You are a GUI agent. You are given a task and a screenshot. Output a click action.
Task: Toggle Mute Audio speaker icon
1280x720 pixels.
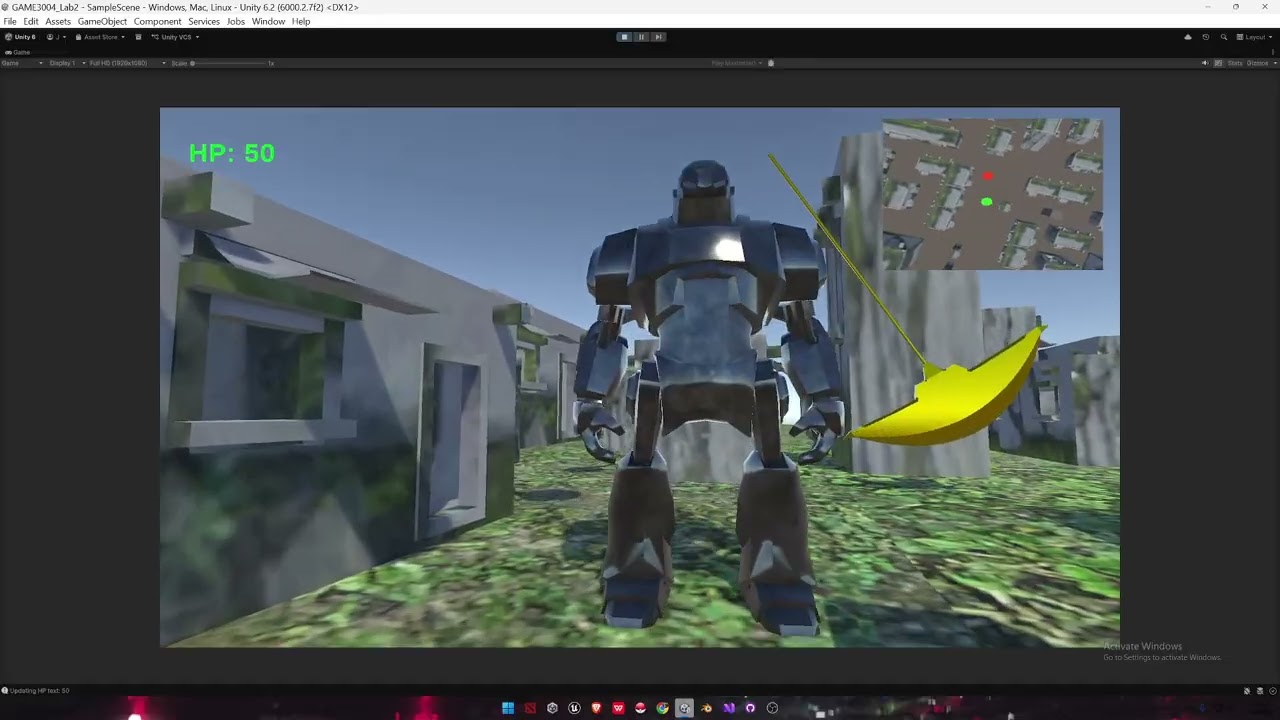pos(1205,63)
